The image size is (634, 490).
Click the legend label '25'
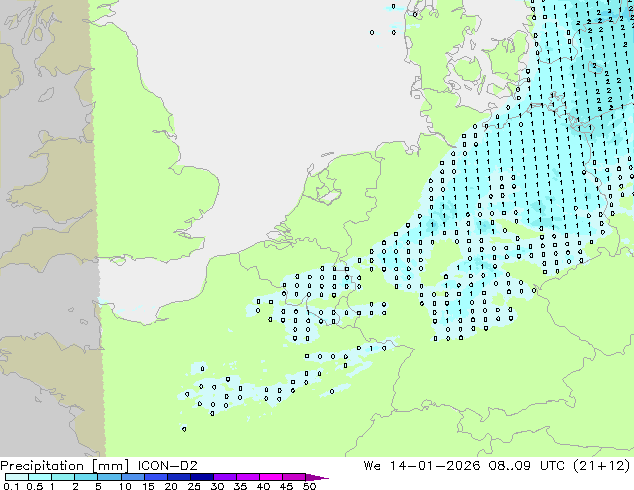pos(194,486)
